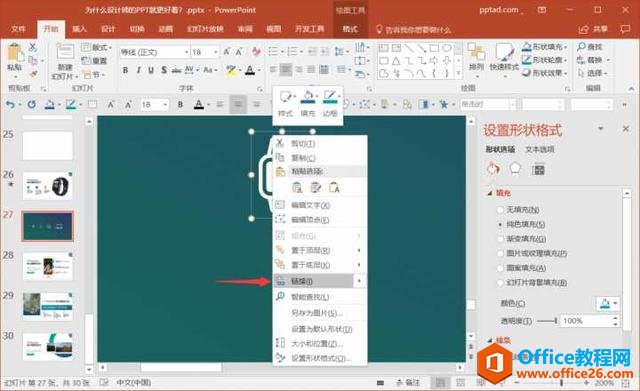The width and height of the screenshot is (640, 391).
Task: Choose the keep-text-only paste option icon
Action: pos(334,188)
